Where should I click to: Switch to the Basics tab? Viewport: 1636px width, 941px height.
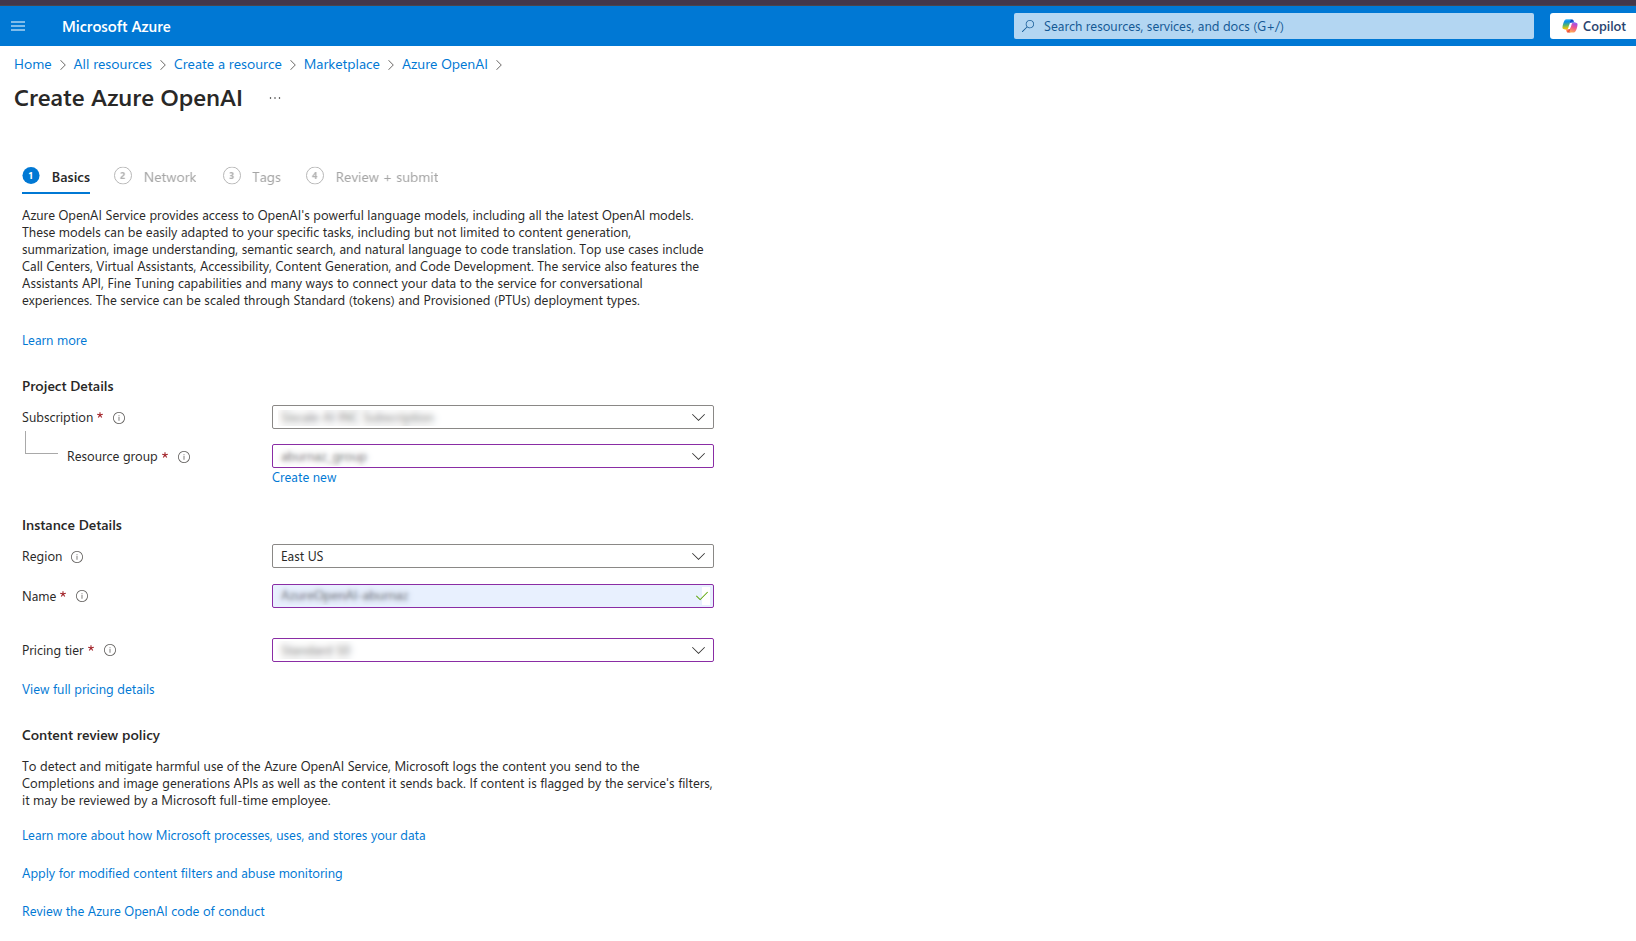pos(71,177)
